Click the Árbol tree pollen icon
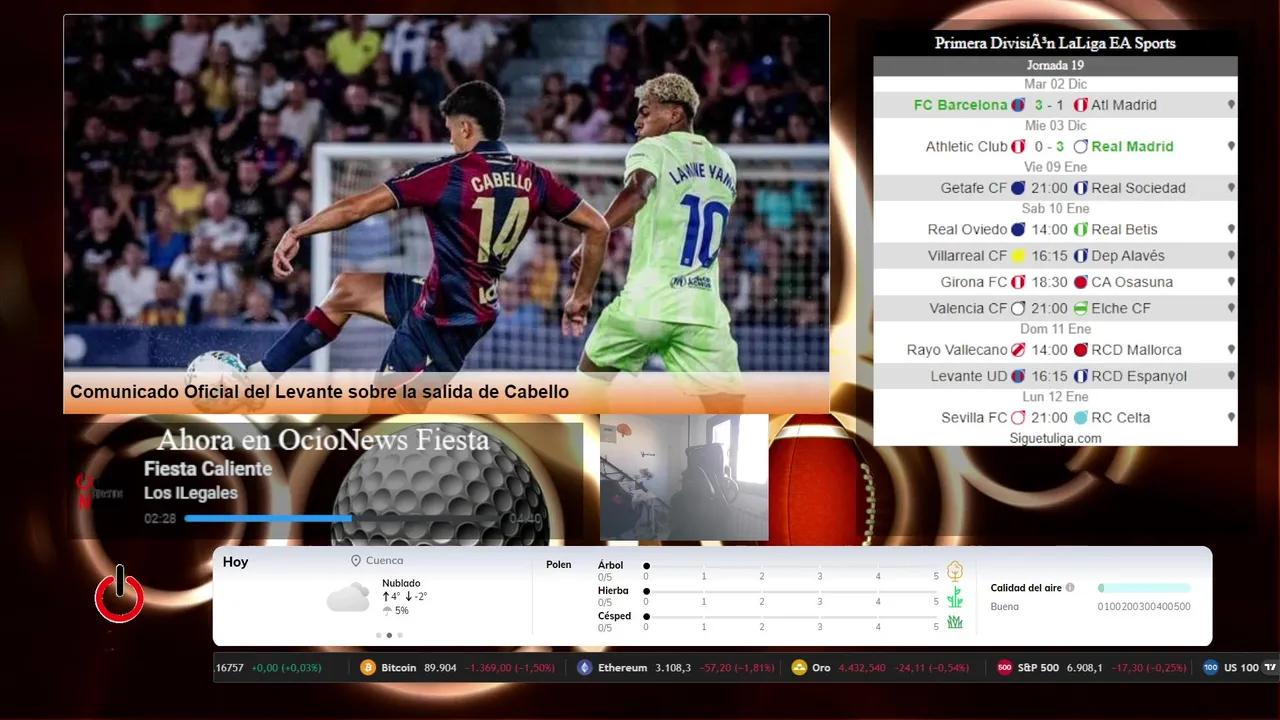Viewport: 1280px width, 720px height. pyautogui.click(x=955, y=570)
